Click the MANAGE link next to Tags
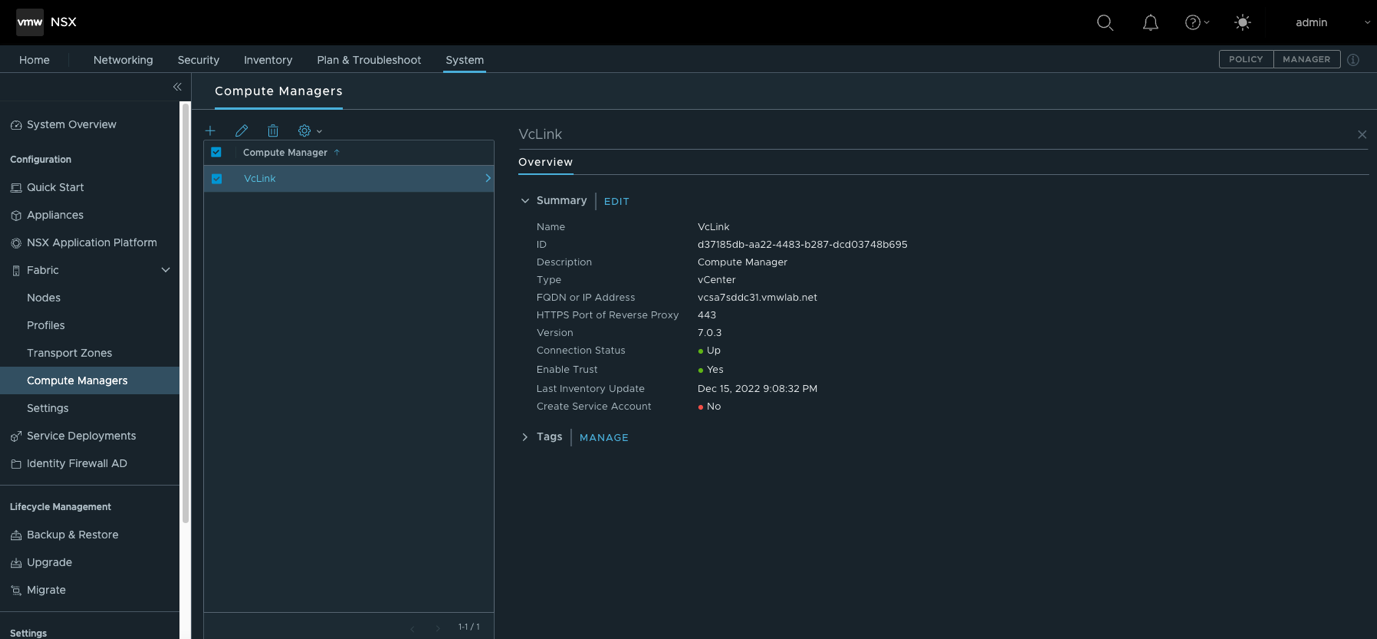 click(604, 438)
